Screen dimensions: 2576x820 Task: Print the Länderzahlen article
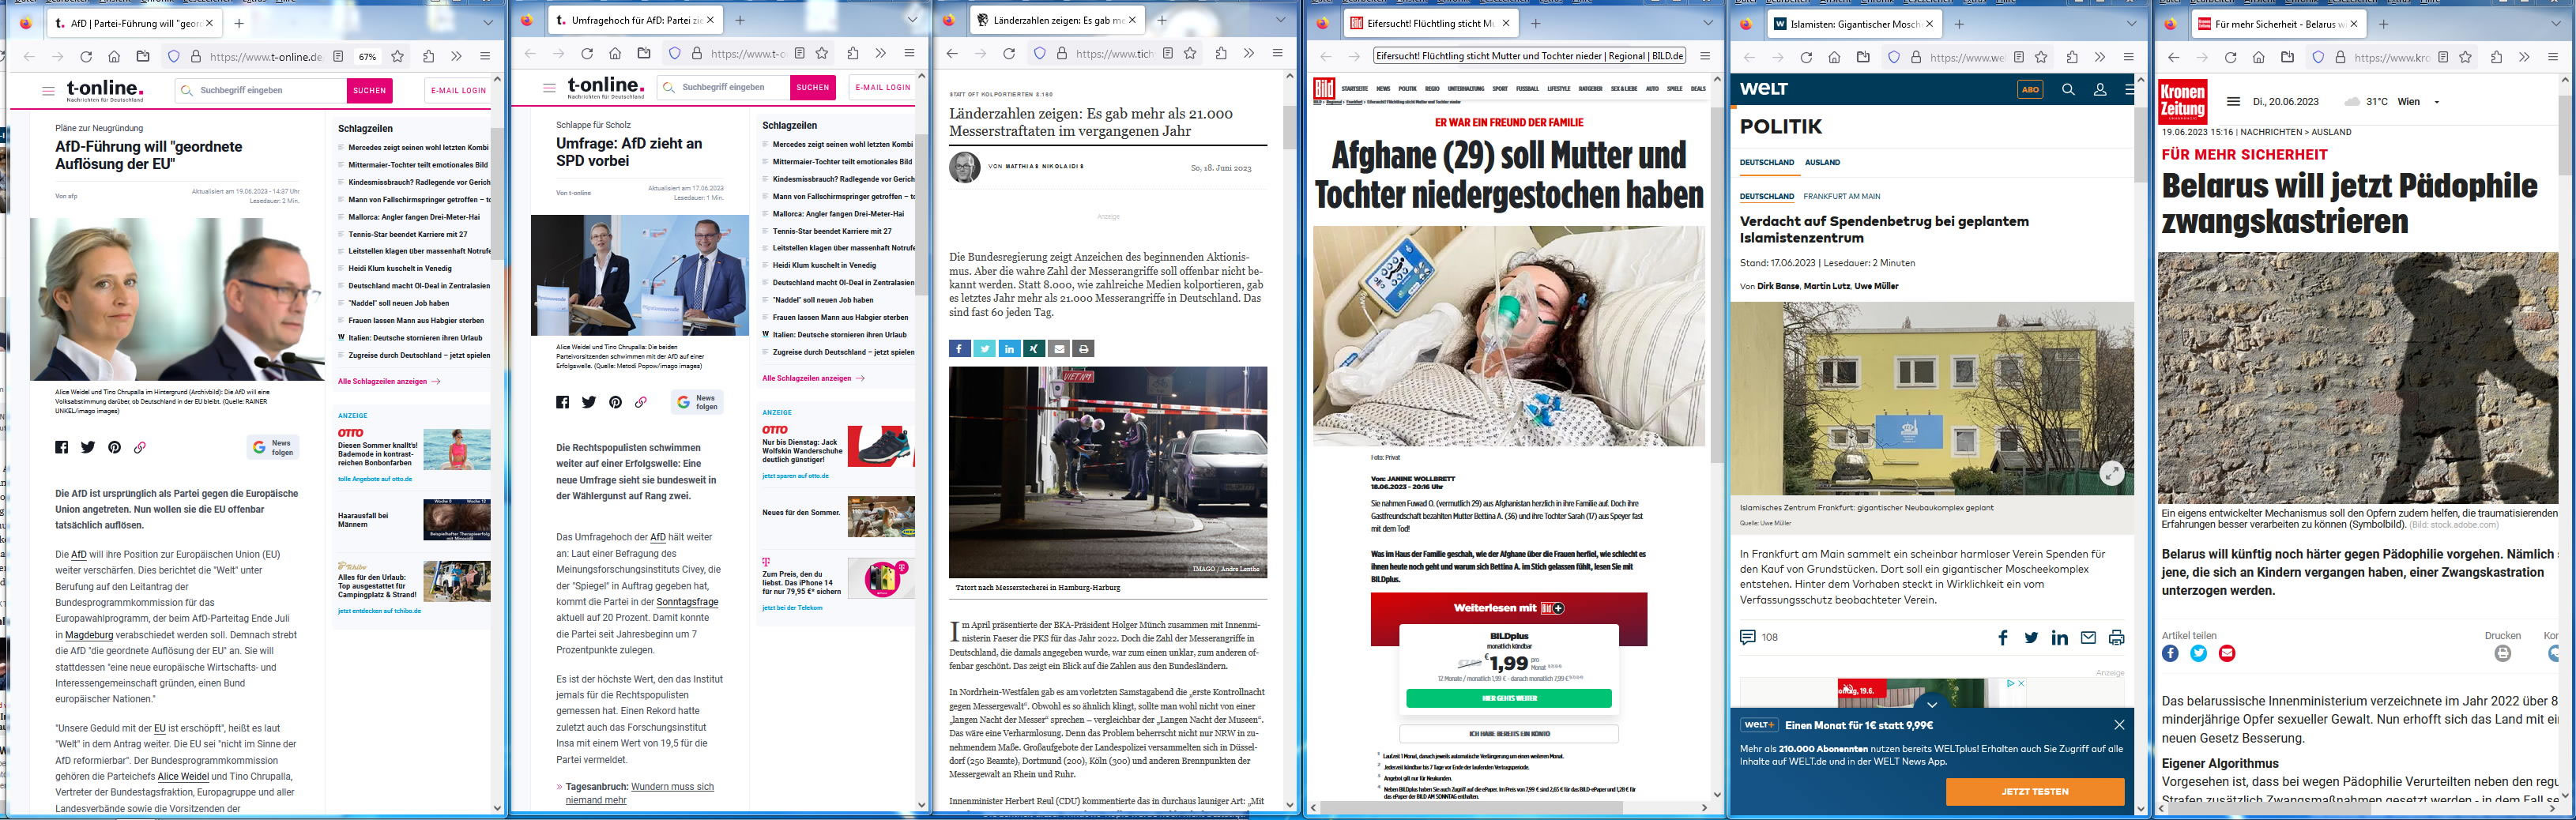coord(1084,349)
